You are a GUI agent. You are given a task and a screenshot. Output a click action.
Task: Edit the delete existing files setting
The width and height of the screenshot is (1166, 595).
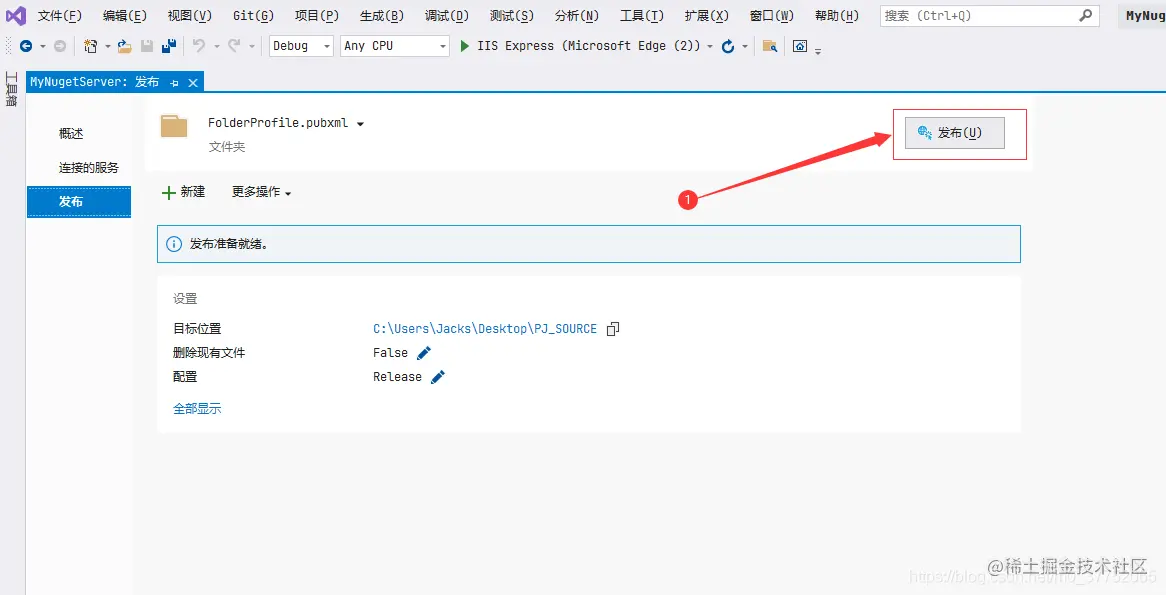click(x=424, y=353)
